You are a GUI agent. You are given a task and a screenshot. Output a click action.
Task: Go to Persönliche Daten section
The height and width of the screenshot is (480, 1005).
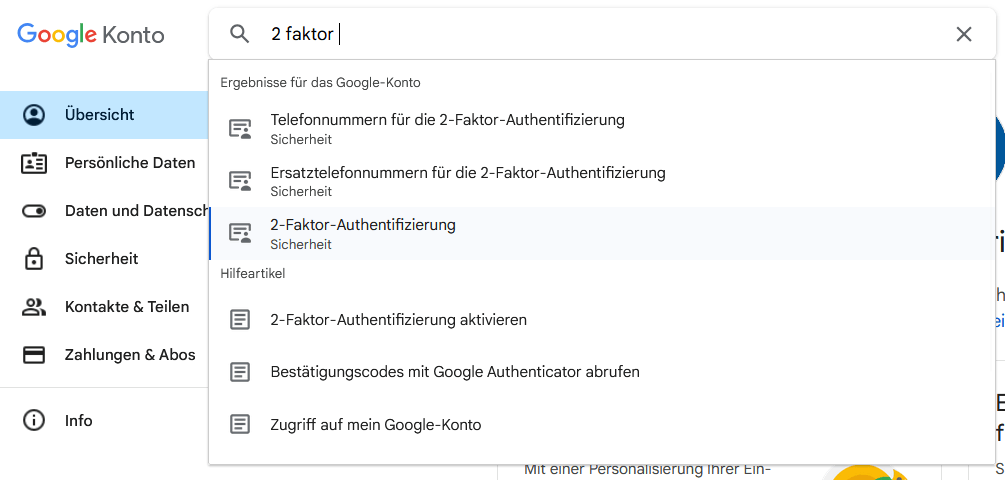pos(130,163)
